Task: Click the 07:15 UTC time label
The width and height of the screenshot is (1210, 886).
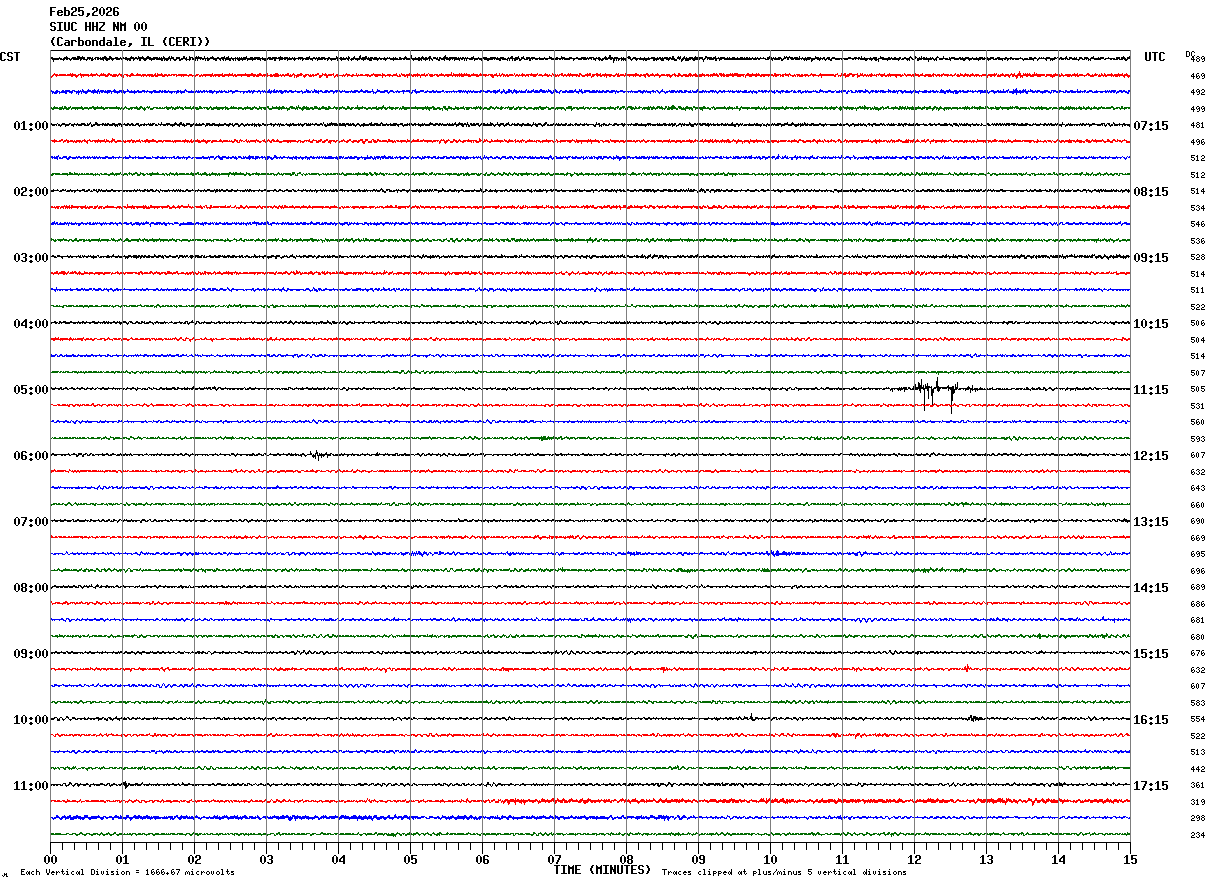Action: click(1150, 126)
